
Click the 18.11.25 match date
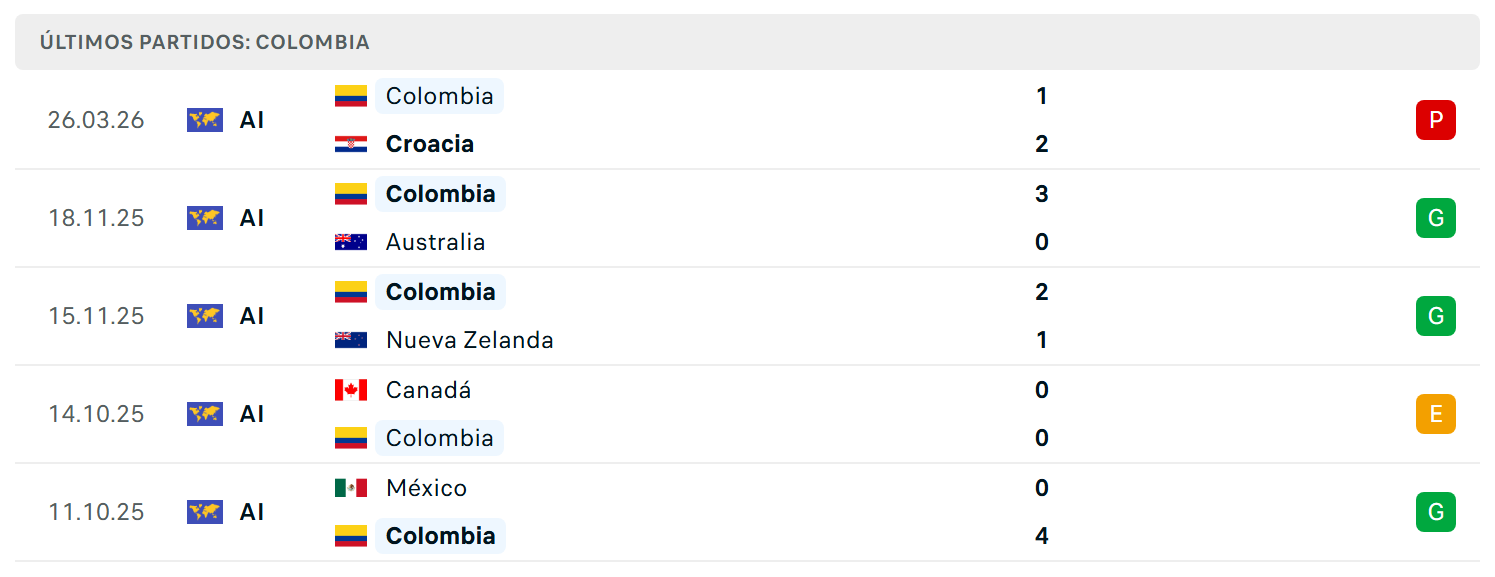click(x=96, y=218)
